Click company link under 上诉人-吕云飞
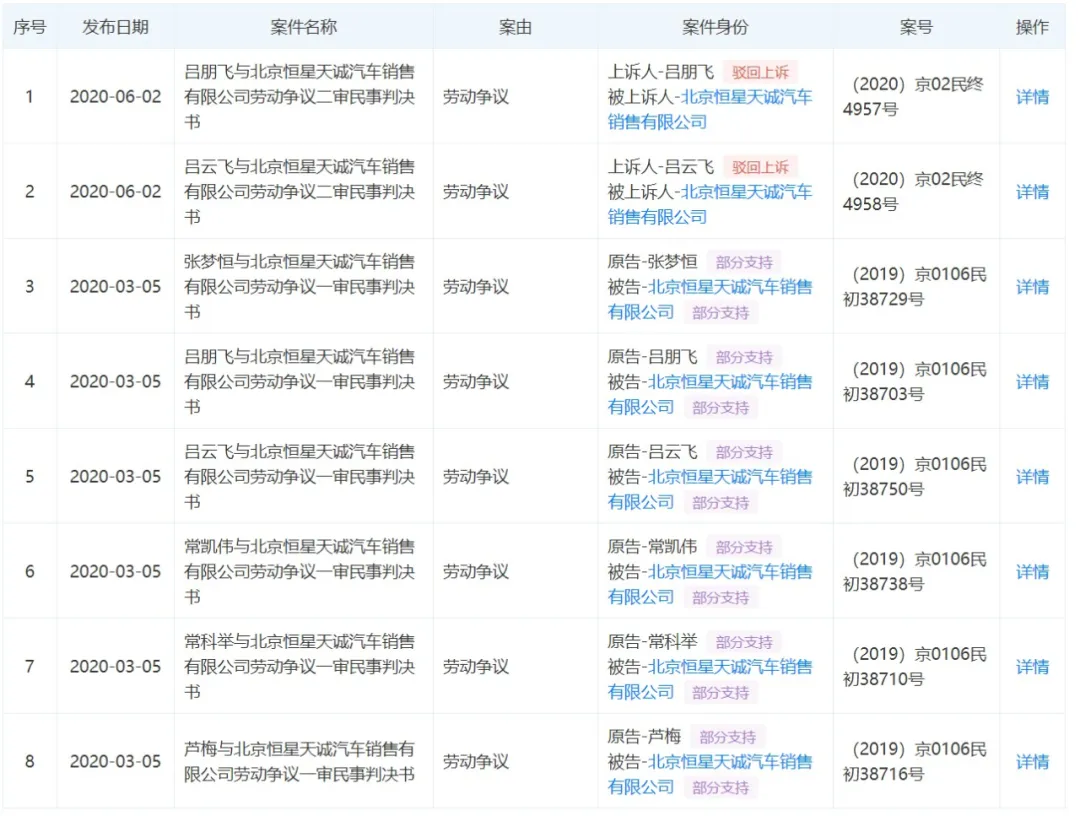Screen dimensions: 1080x816 click(x=709, y=205)
